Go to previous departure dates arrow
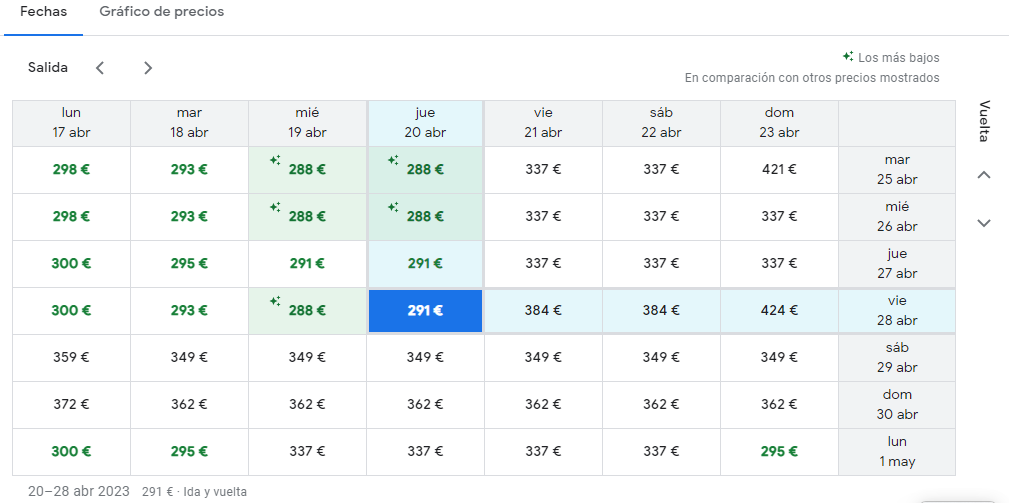Screen dimensions: 1009x503 (x=100, y=68)
